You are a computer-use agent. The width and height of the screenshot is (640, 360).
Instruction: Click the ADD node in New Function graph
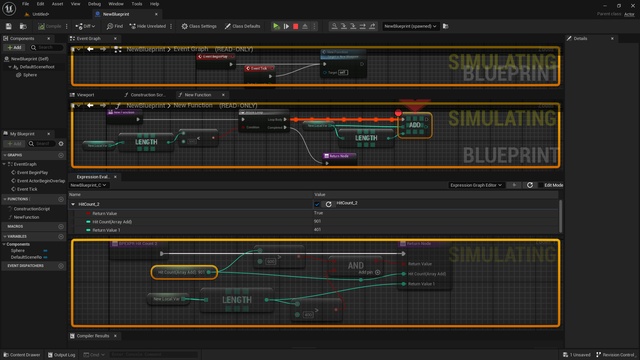pos(415,125)
